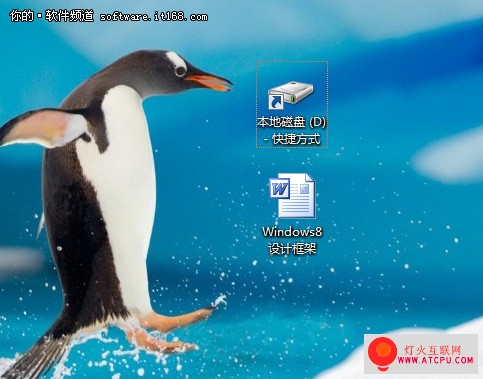Click the WWW.ATCPU.COM watermark link
483x379 pixels.
click(435, 360)
